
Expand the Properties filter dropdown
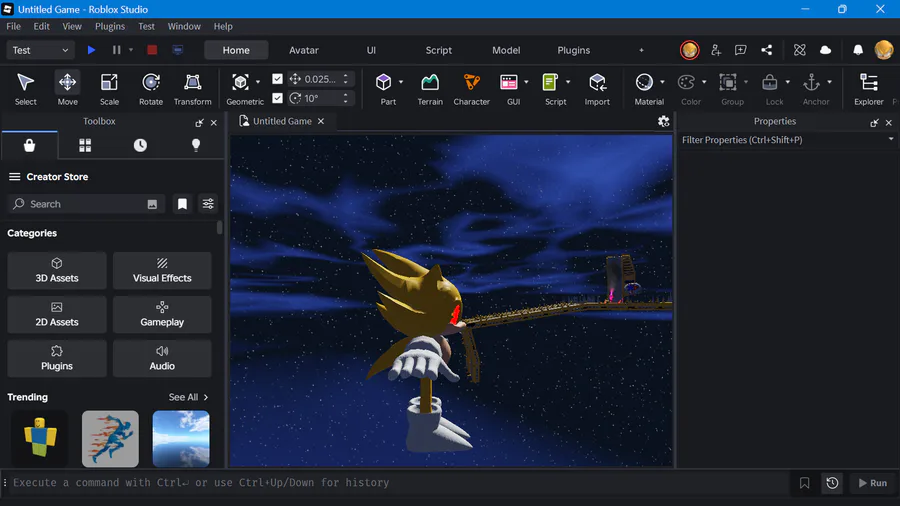point(891,139)
